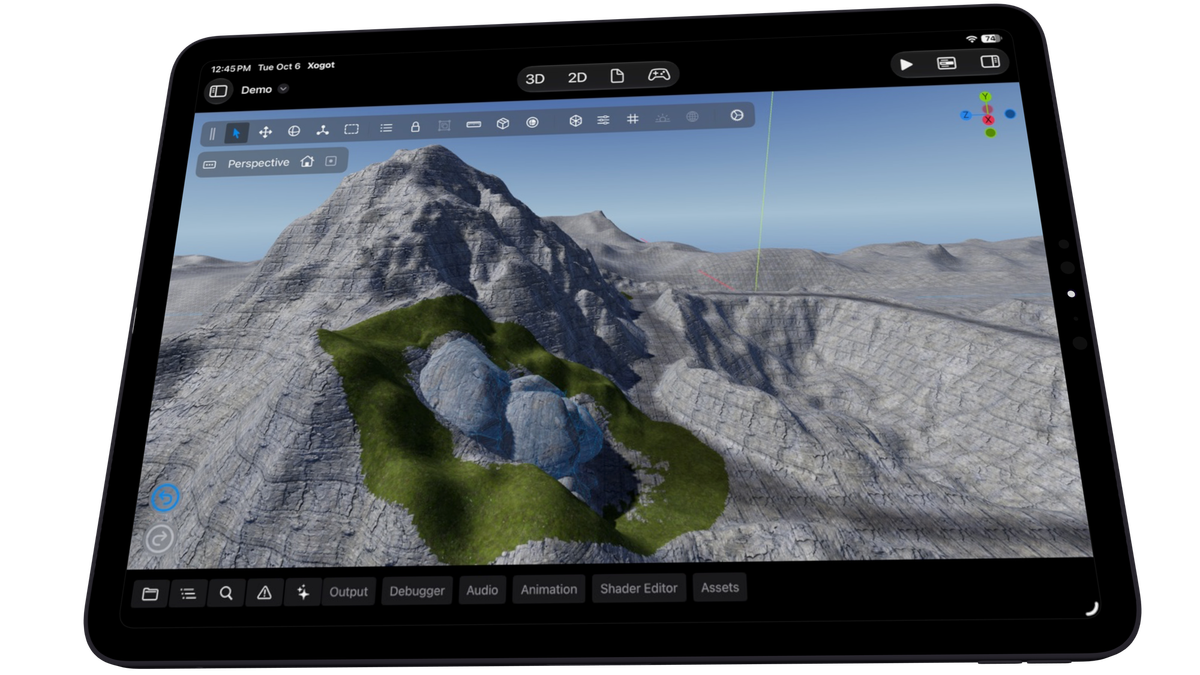Viewport: 1200px width, 675px height.
Task: Enable the dashed rectangle selection tool
Action: pos(352,129)
